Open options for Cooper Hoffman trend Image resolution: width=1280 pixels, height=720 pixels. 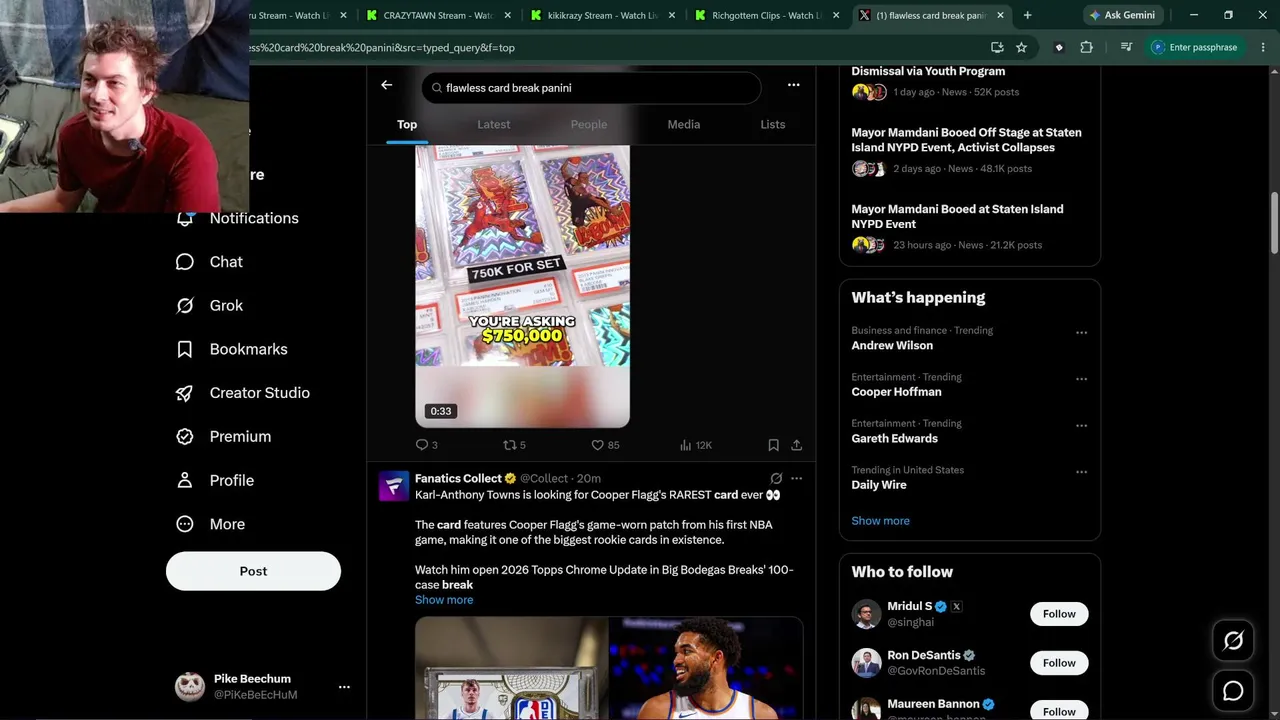pyautogui.click(x=1081, y=379)
